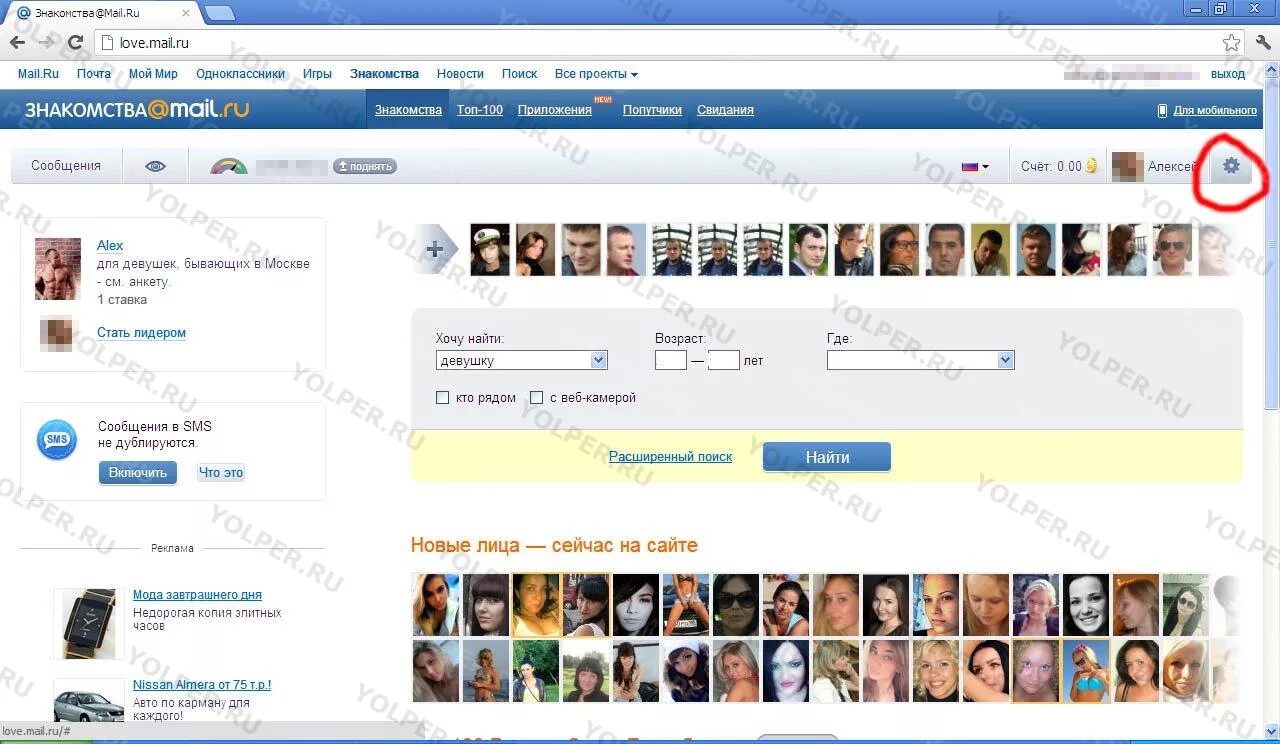Image resolution: width=1280 pixels, height=744 pixels.
Task: Click the 'Что это' button
Action: click(x=221, y=472)
